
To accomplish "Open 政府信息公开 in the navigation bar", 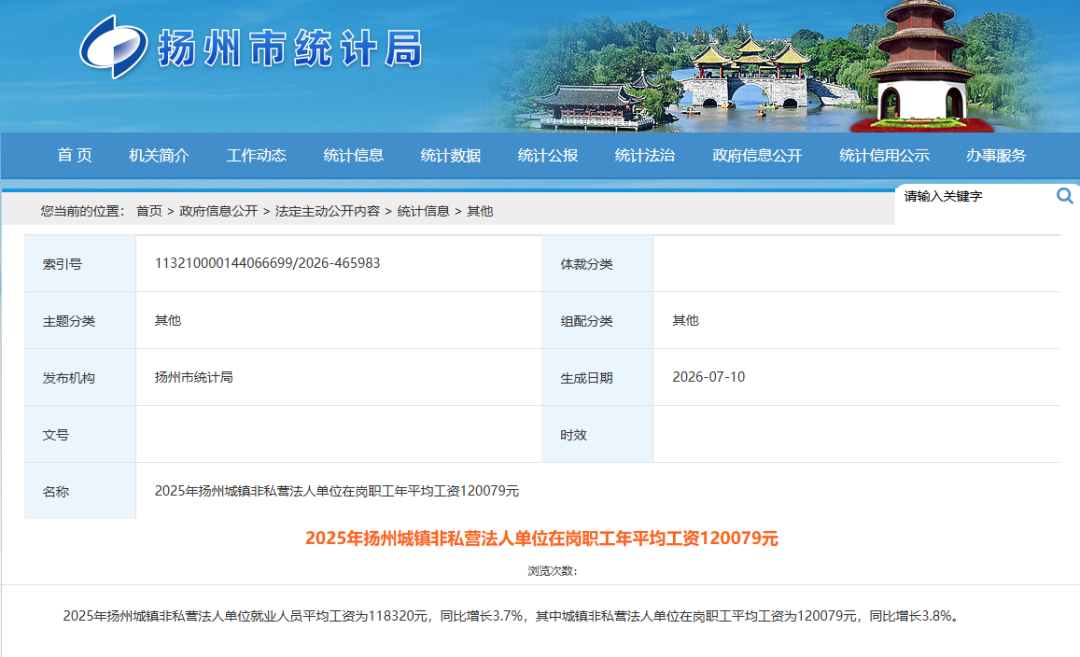I will [757, 156].
